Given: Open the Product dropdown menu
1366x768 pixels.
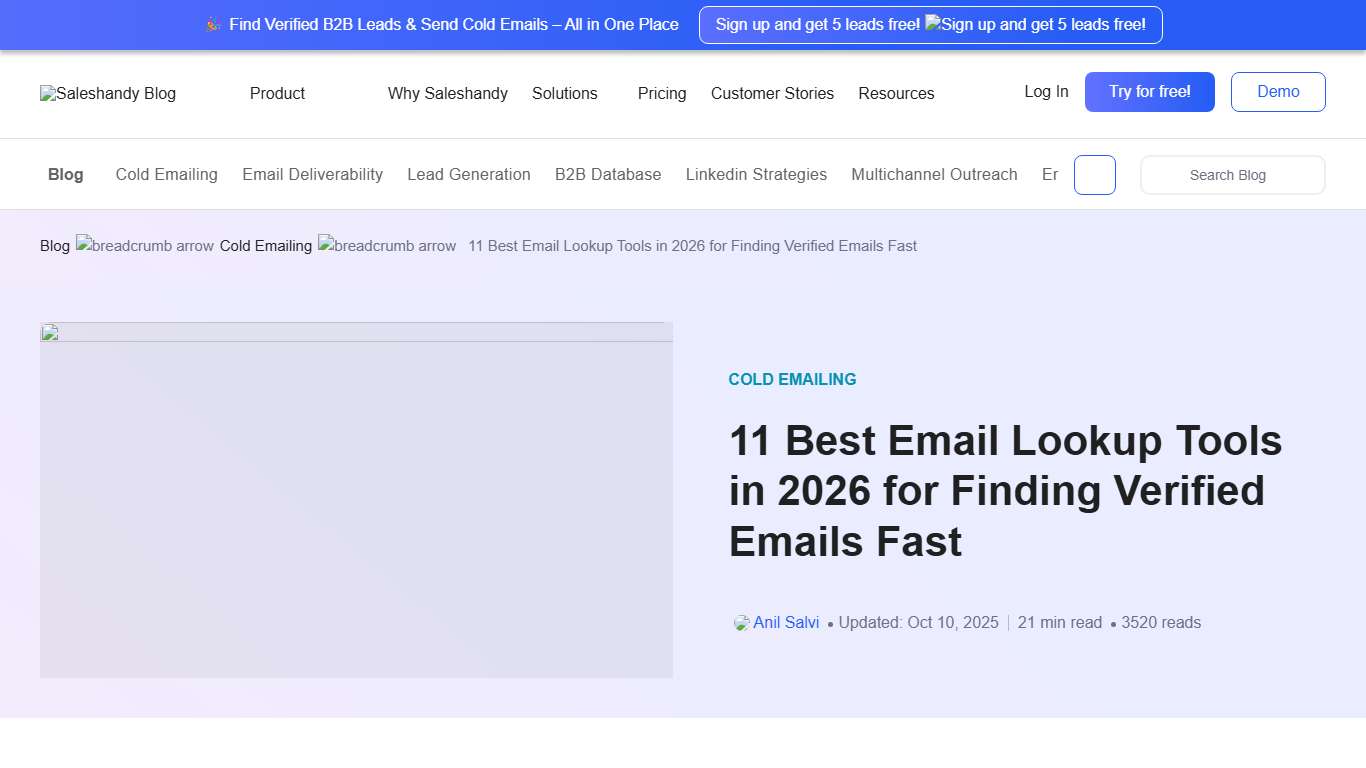Looking at the screenshot, I should [277, 93].
